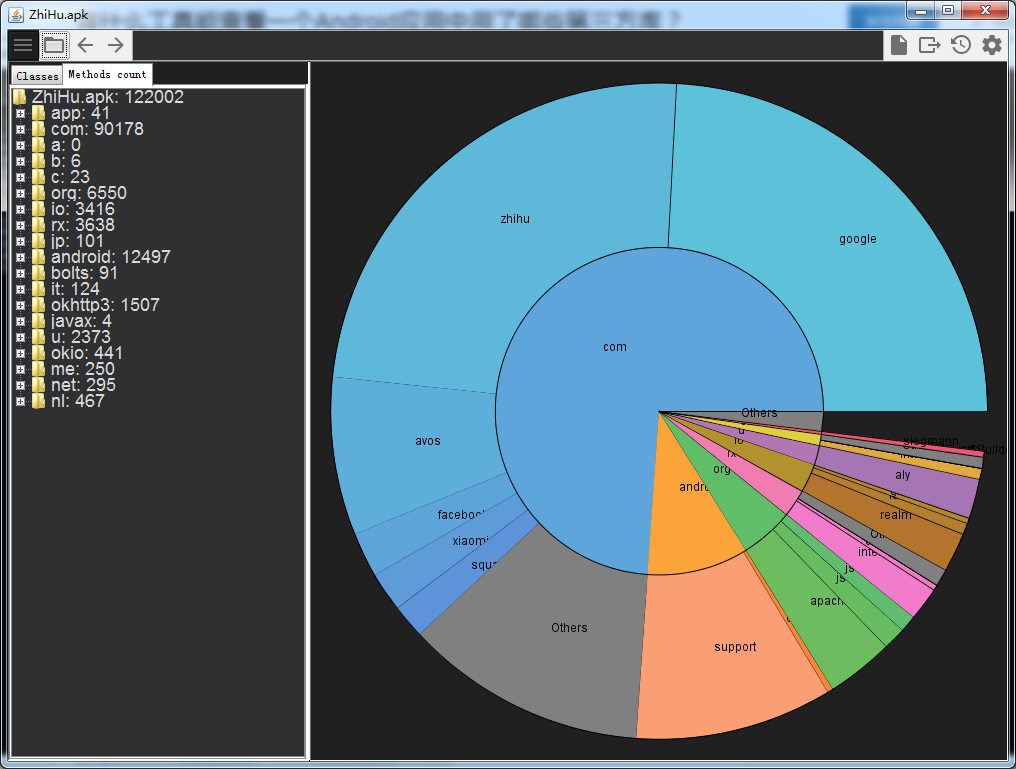Click the central com chart segment

coord(614,347)
